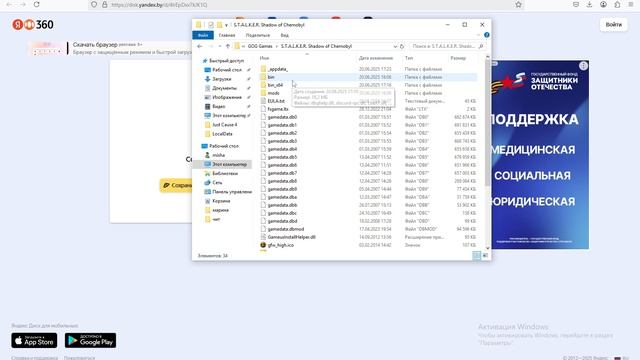
Task: Click the Скачать браузер ad link
Action: coord(95,44)
